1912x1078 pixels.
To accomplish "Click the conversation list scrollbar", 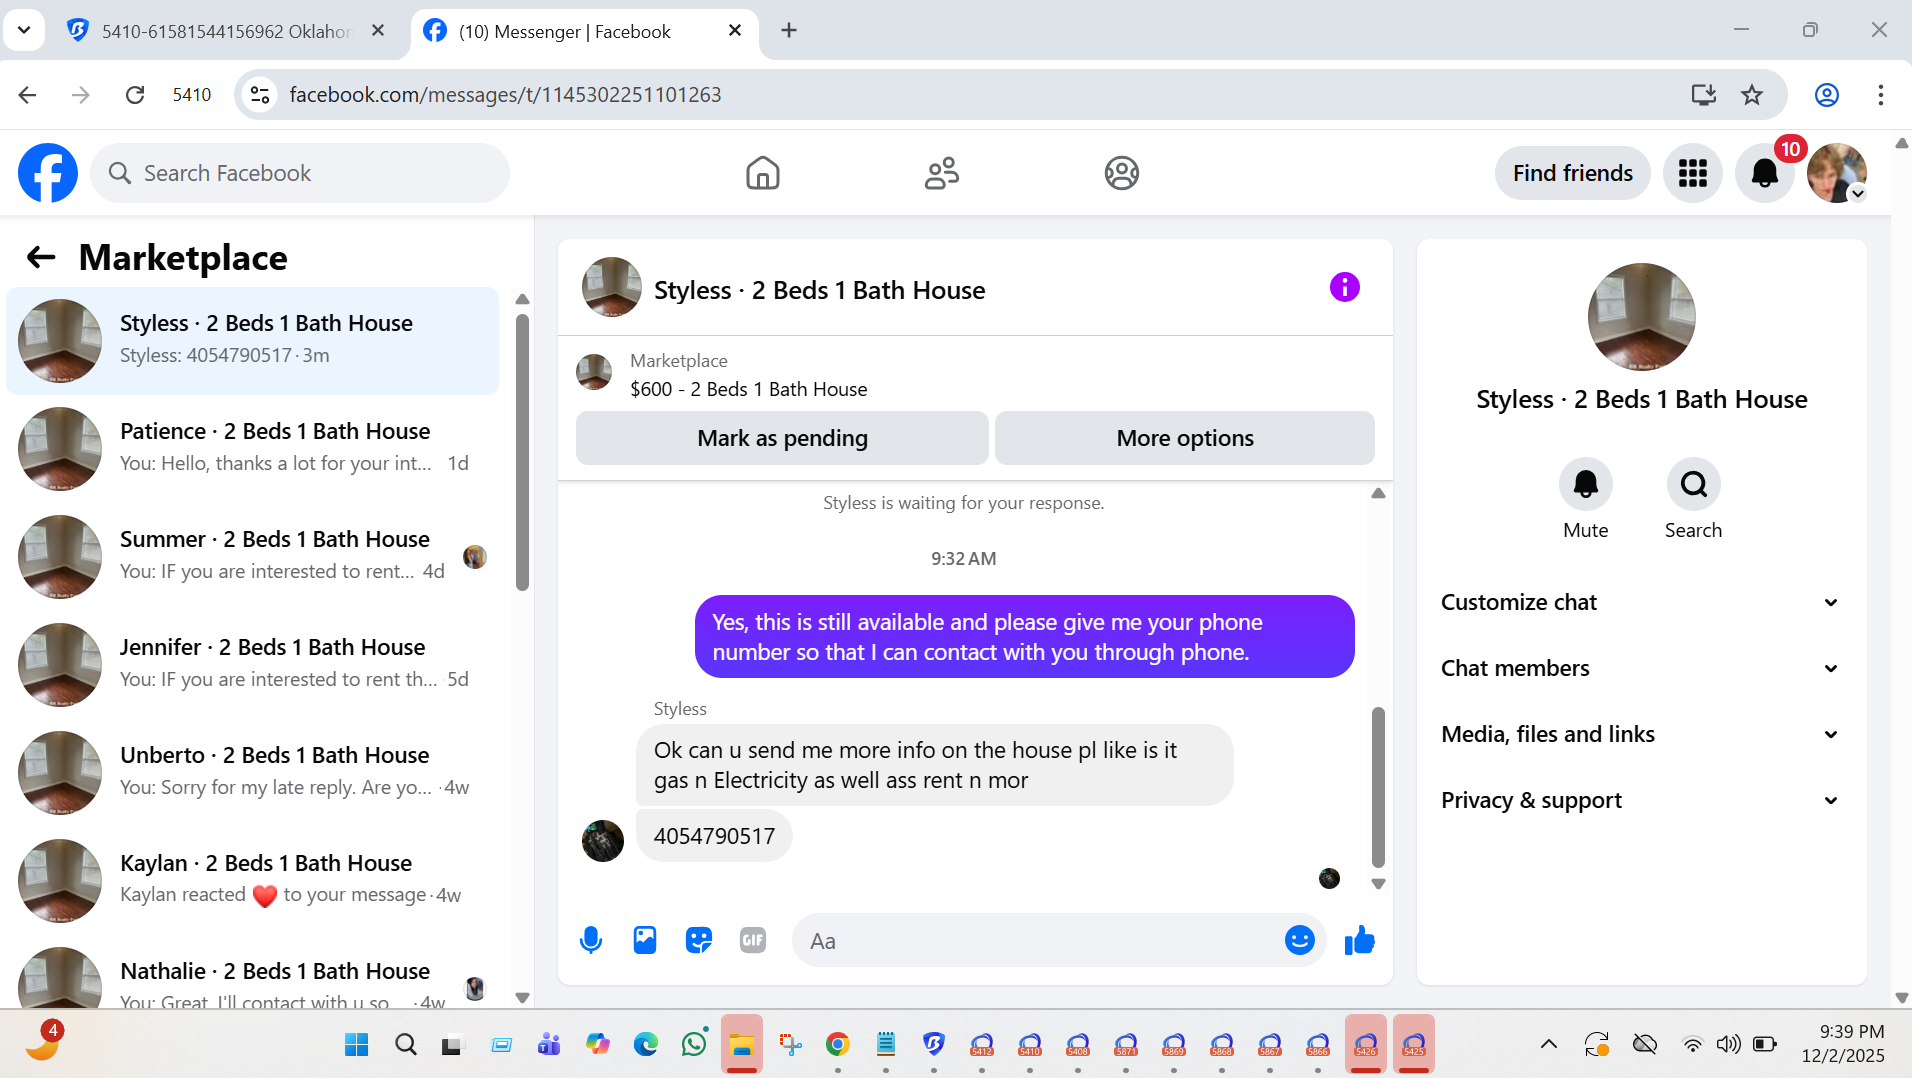I will [522, 452].
